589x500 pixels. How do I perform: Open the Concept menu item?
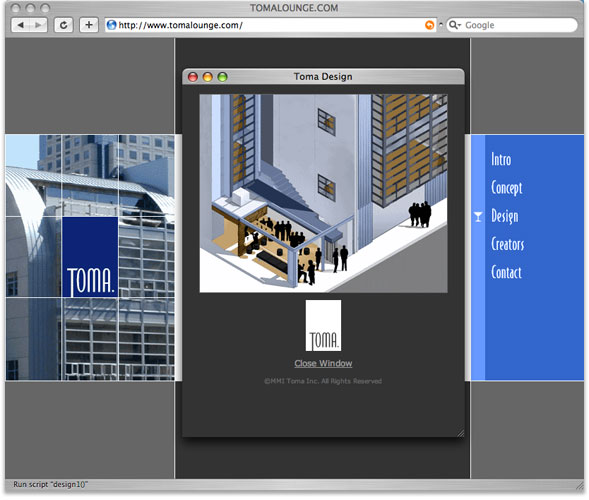coord(507,188)
